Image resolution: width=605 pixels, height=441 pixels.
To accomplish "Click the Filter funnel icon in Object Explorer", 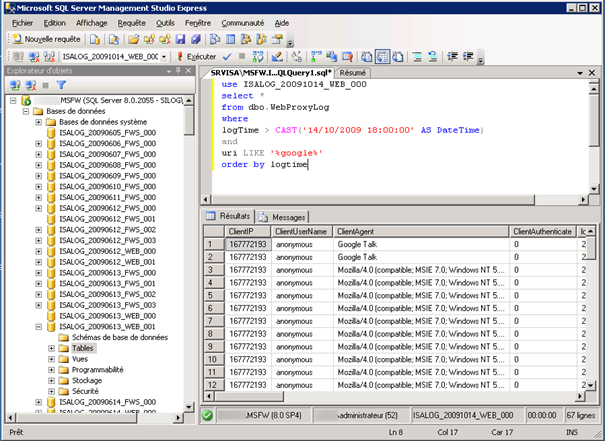I will click(x=61, y=85).
